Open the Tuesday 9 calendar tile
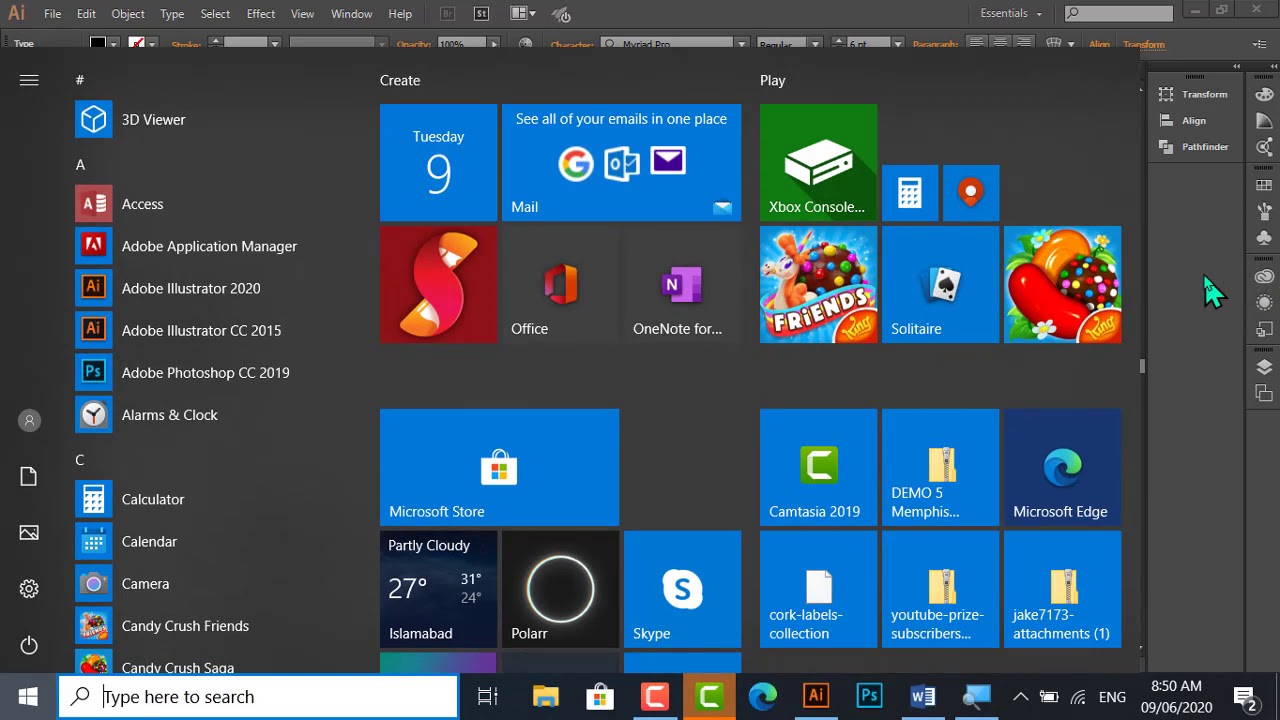The width and height of the screenshot is (1280, 720). 438,162
